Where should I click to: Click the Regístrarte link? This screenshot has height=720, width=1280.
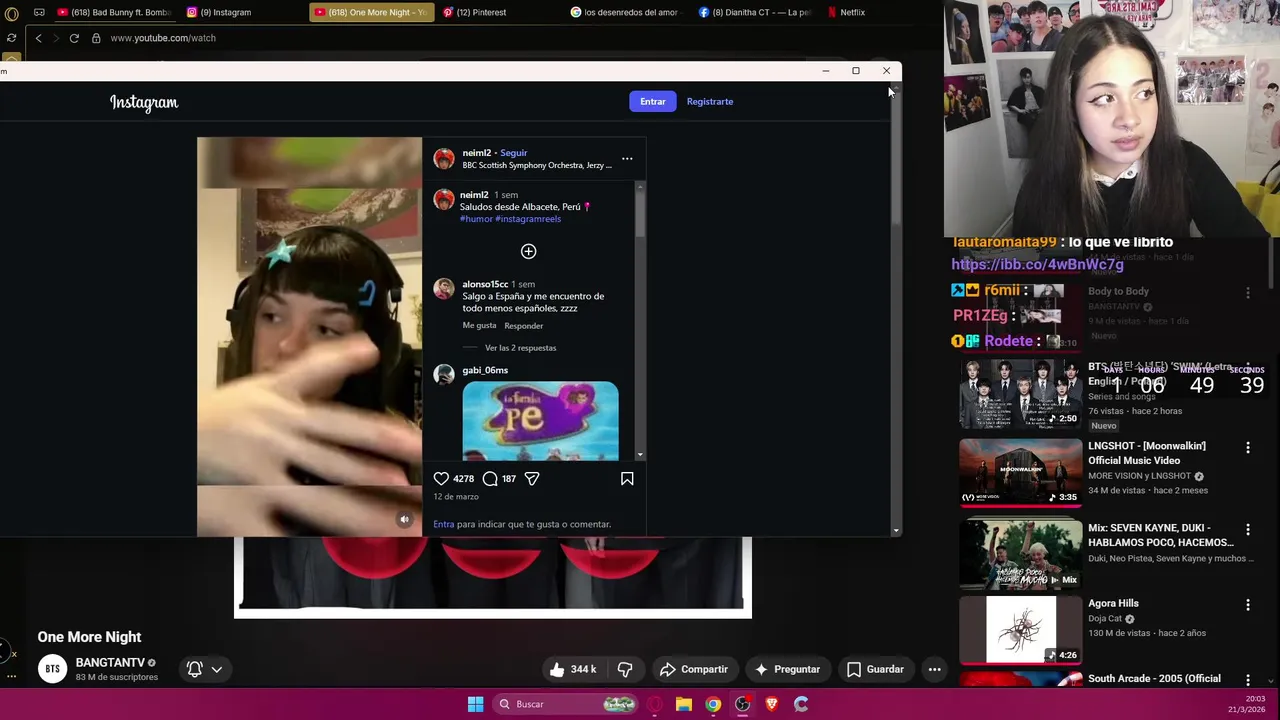710,101
